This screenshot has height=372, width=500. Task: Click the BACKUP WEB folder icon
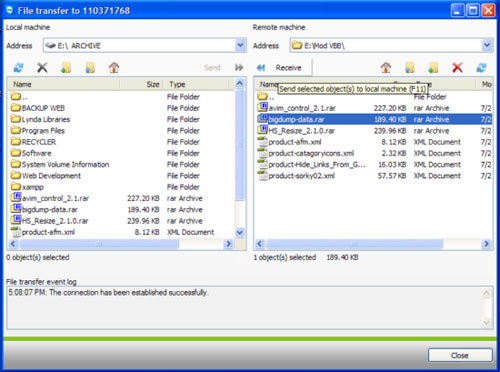16,108
